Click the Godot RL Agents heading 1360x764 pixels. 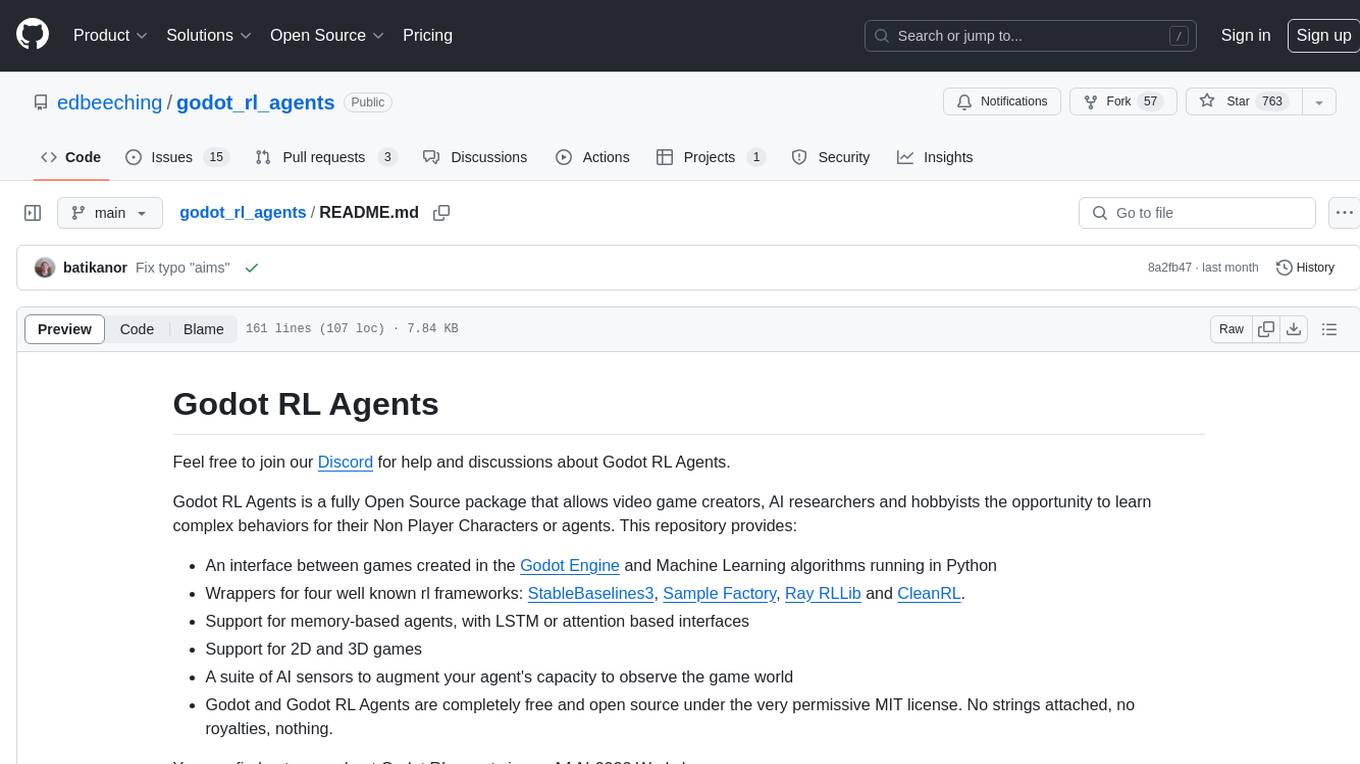click(306, 404)
